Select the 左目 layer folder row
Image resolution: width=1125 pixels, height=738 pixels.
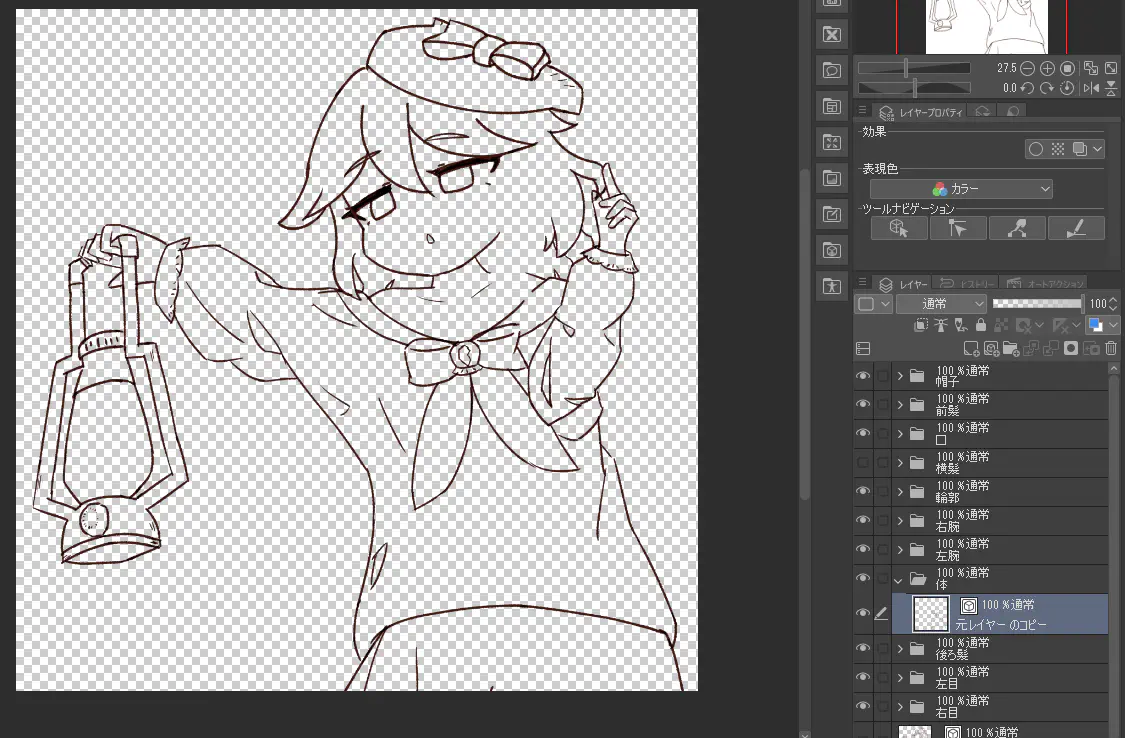[x=981, y=678]
